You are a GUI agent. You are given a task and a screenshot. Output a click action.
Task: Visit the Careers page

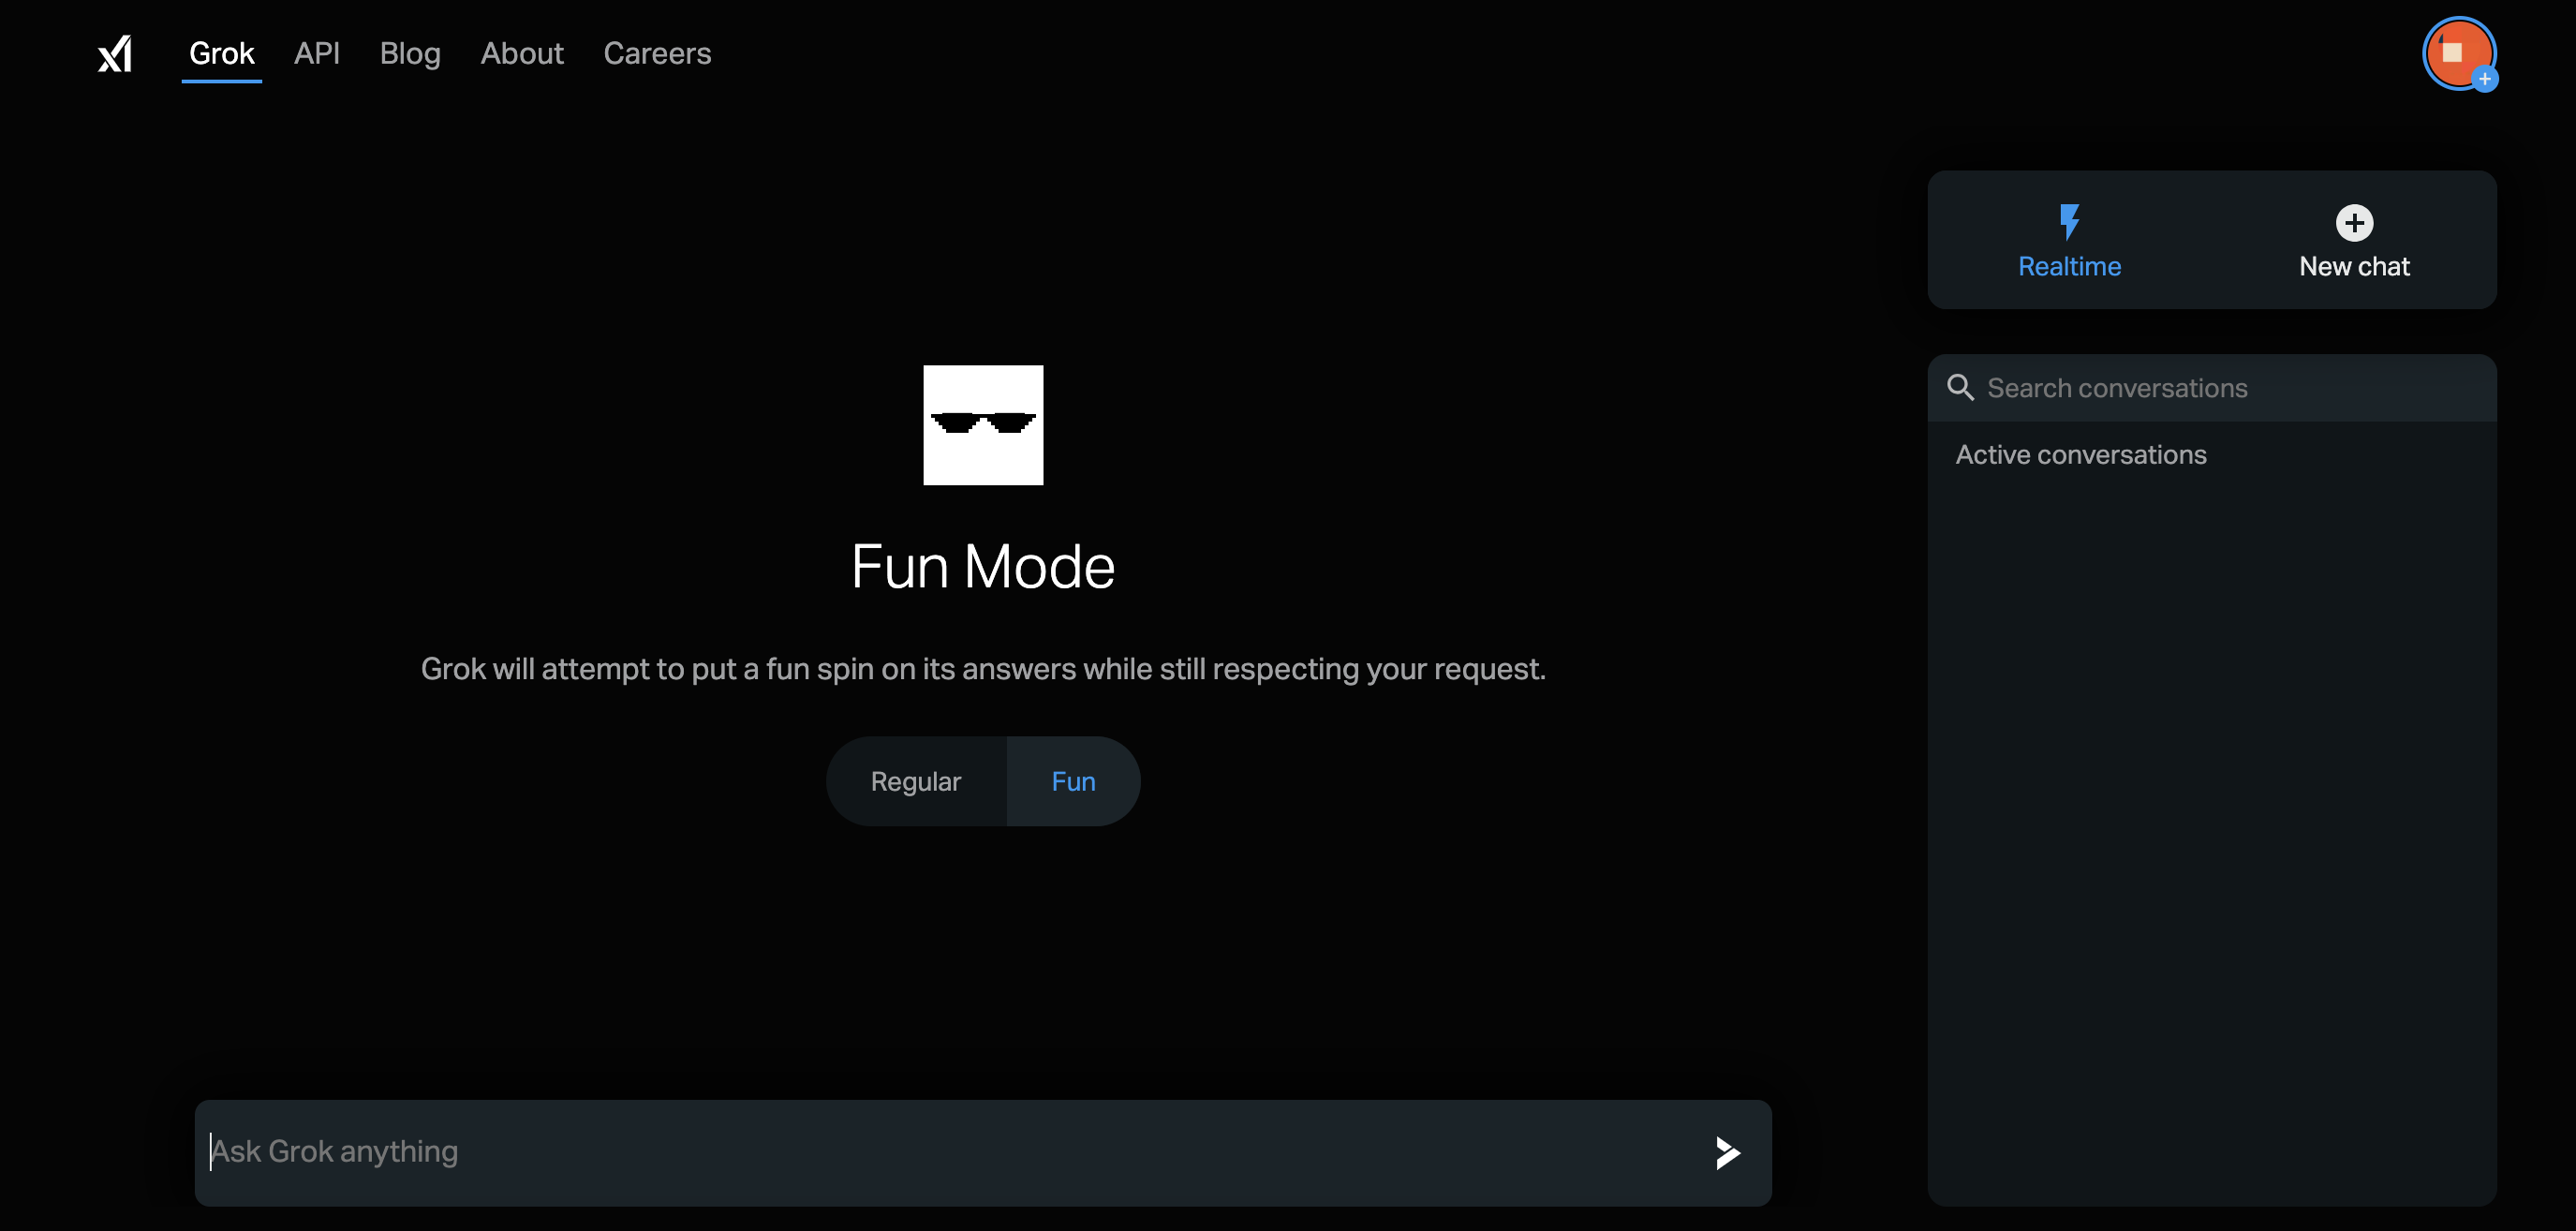[657, 54]
